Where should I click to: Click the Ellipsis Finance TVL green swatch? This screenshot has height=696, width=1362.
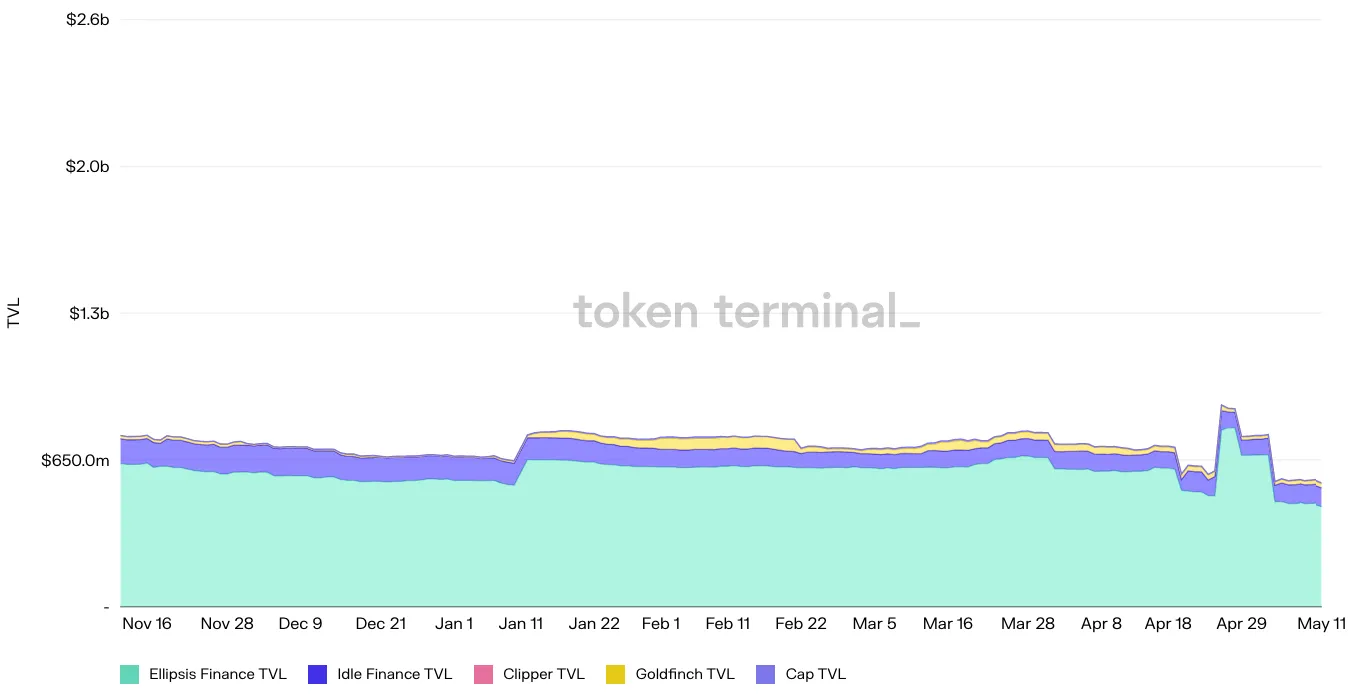tap(130, 675)
